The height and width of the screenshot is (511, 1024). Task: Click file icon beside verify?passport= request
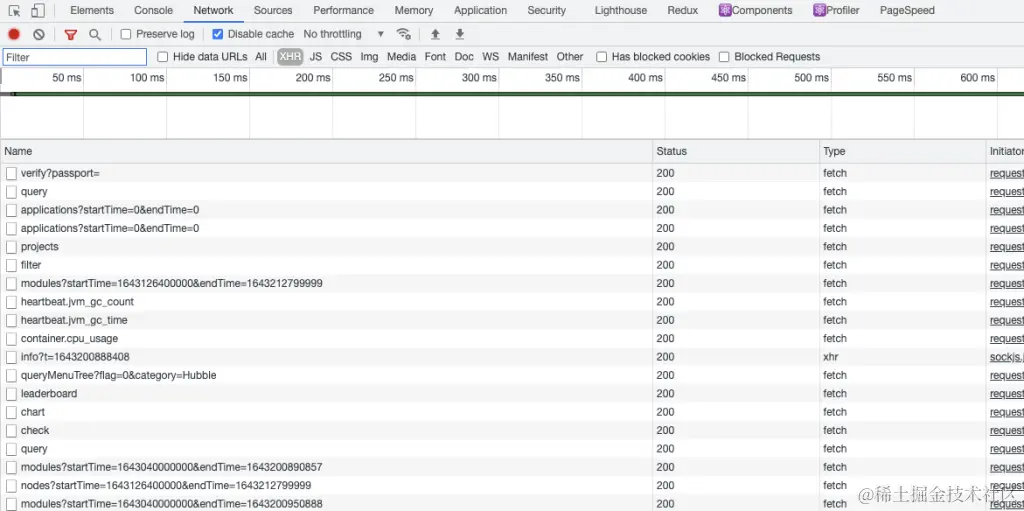point(11,173)
